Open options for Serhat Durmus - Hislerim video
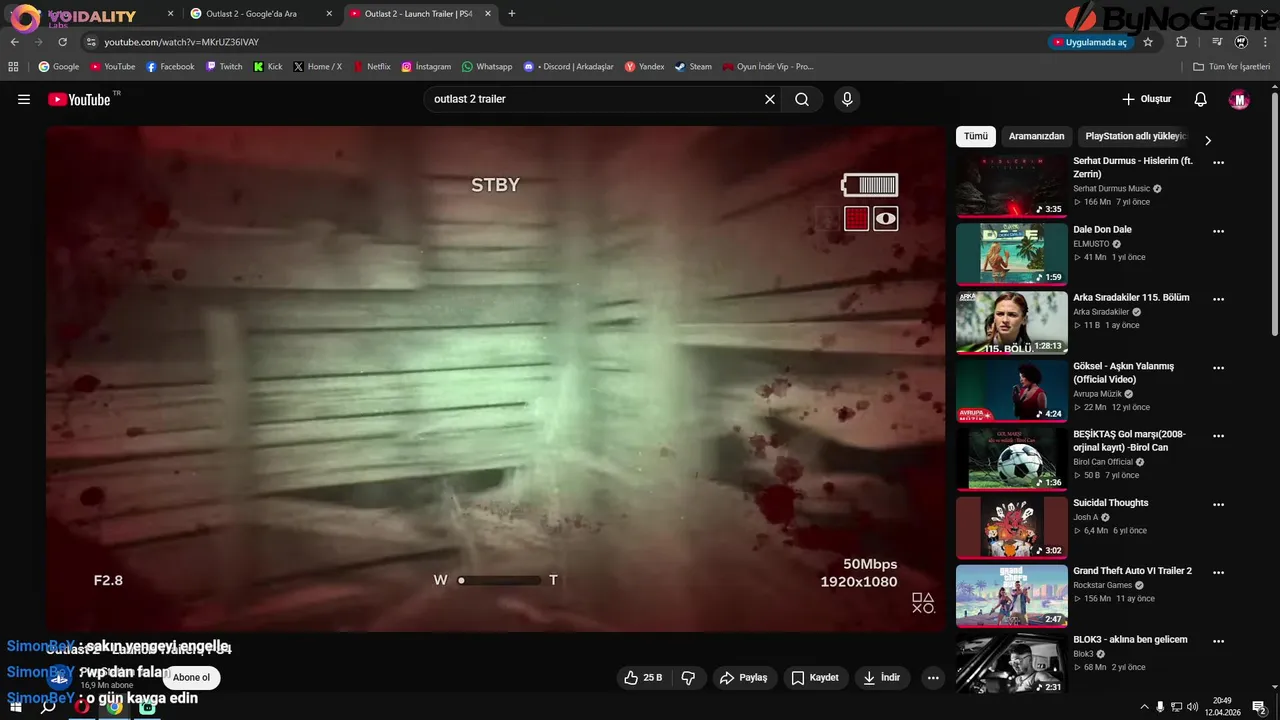 tap(1218, 162)
